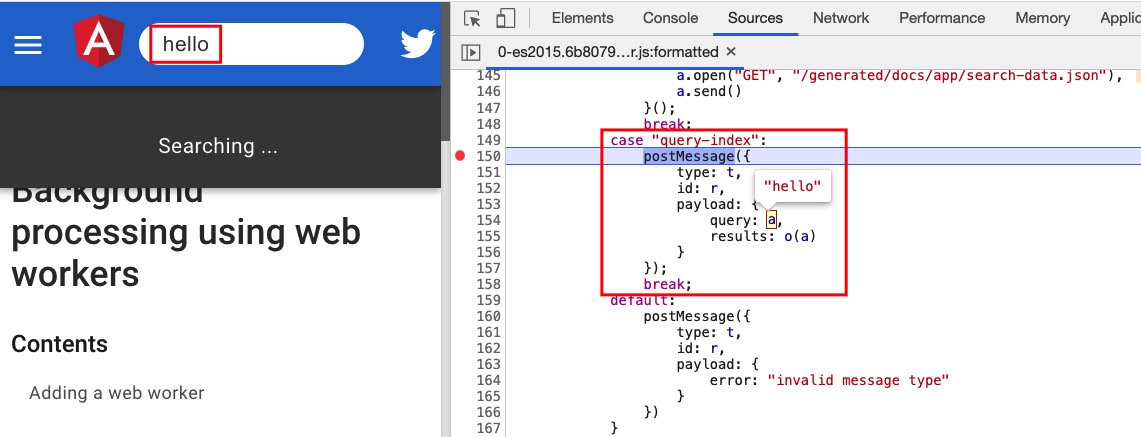Click the postMessage call on line 160
Viewport: 1141px width, 437px height.
click(688, 316)
